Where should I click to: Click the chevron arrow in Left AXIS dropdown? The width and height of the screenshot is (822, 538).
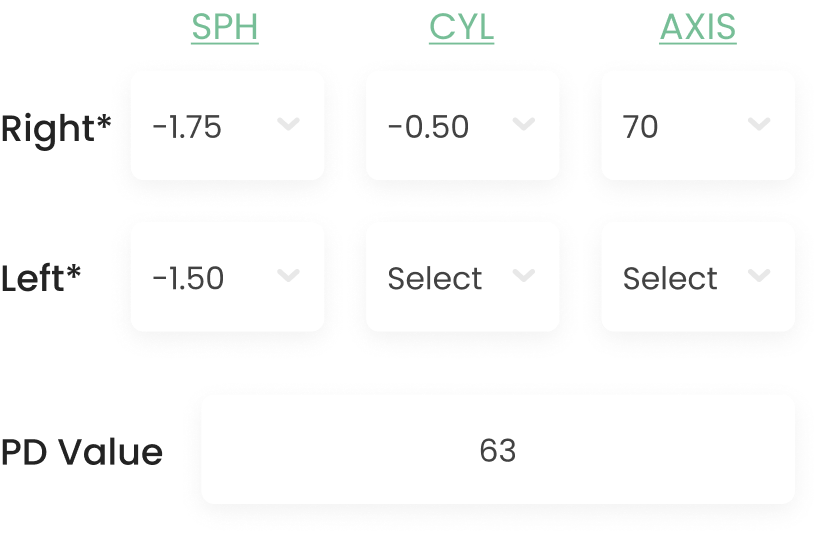coord(759,275)
